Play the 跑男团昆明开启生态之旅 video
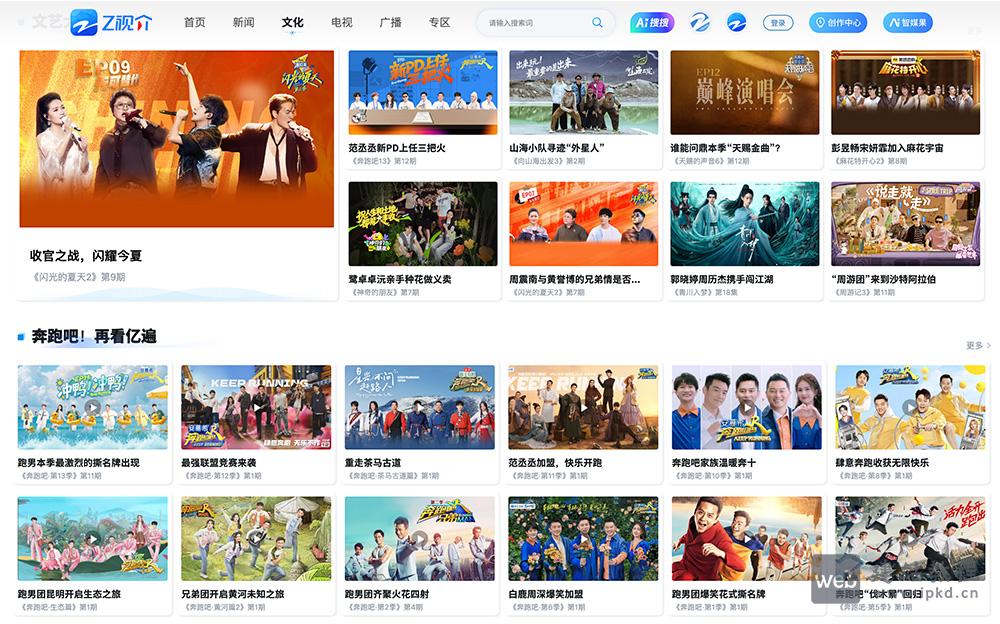Screen dimensions: 1000x624 point(92,539)
